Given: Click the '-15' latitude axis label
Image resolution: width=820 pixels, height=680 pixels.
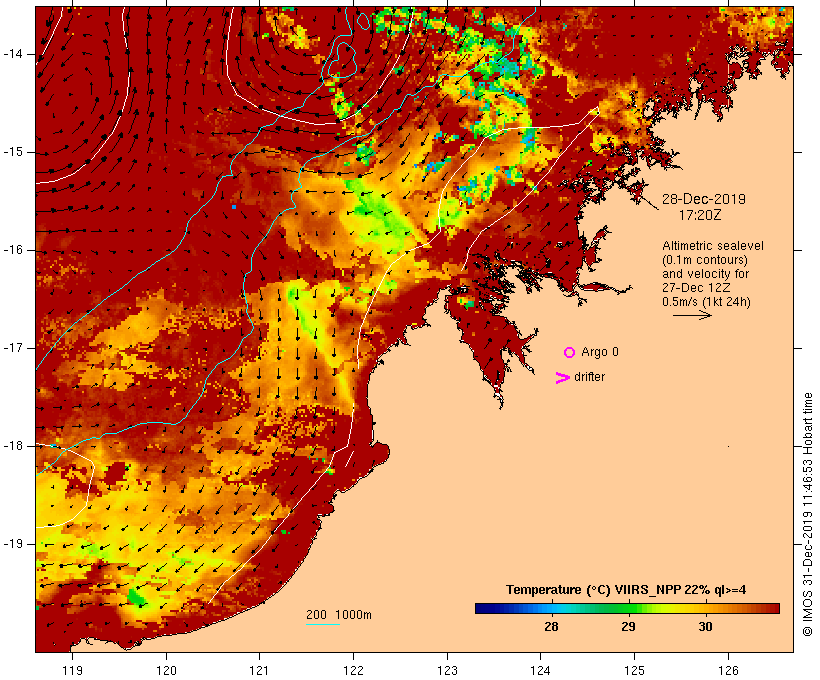Looking at the screenshot, I should click(x=12, y=152).
